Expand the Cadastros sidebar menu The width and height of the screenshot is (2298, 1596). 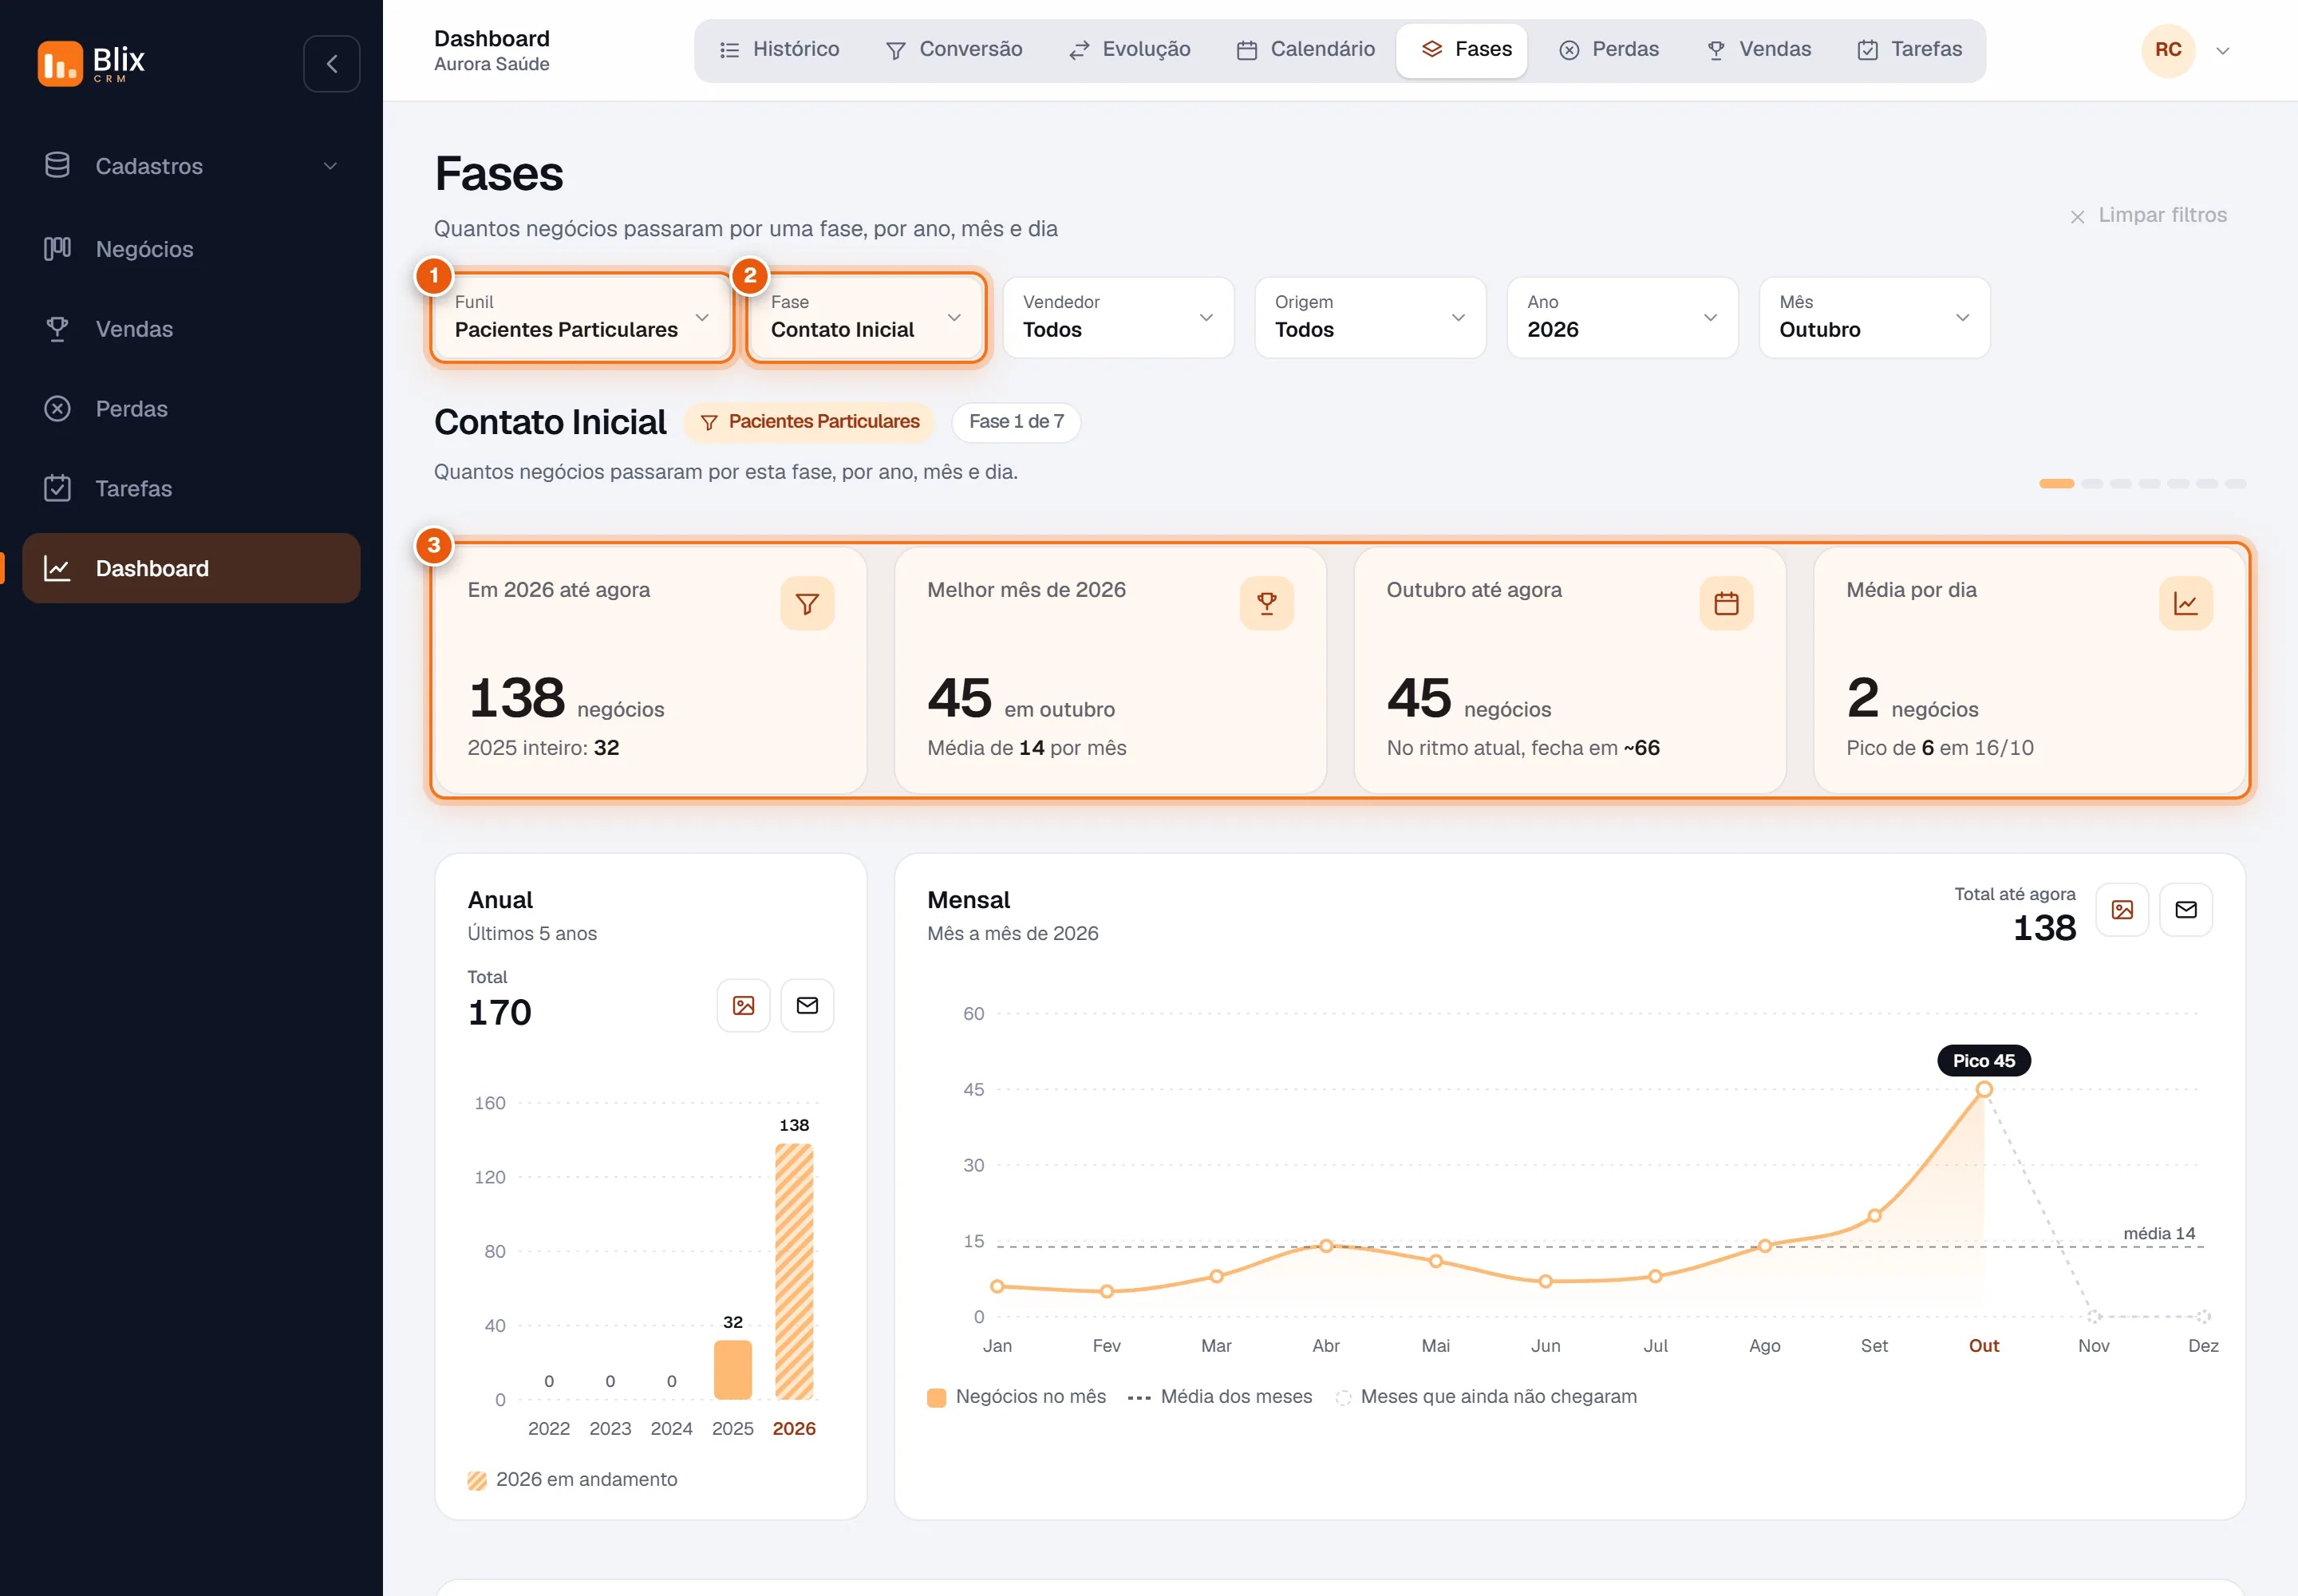pos(191,166)
